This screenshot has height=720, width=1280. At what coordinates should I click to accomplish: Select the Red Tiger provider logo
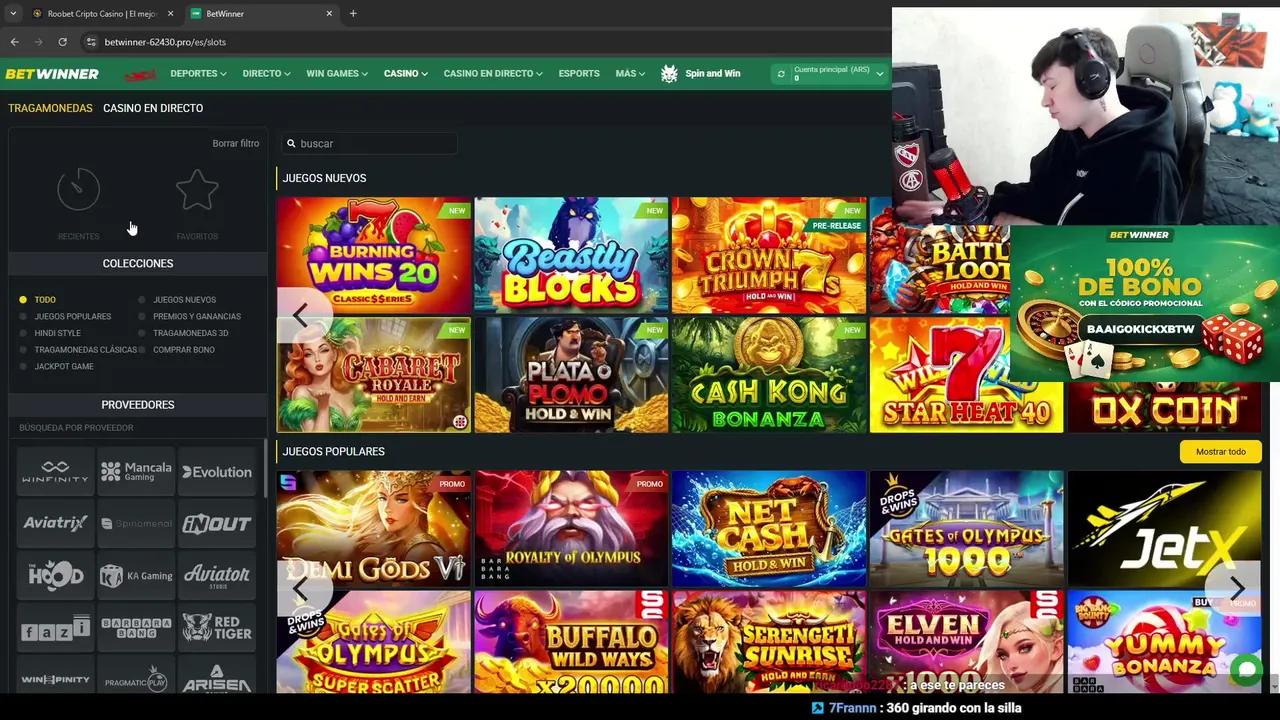click(217, 628)
